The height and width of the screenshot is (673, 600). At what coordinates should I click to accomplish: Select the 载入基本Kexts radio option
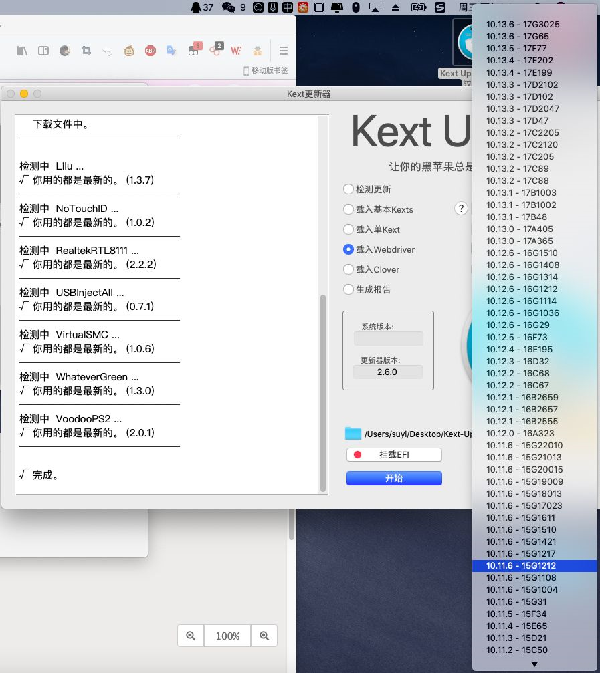tap(348, 209)
